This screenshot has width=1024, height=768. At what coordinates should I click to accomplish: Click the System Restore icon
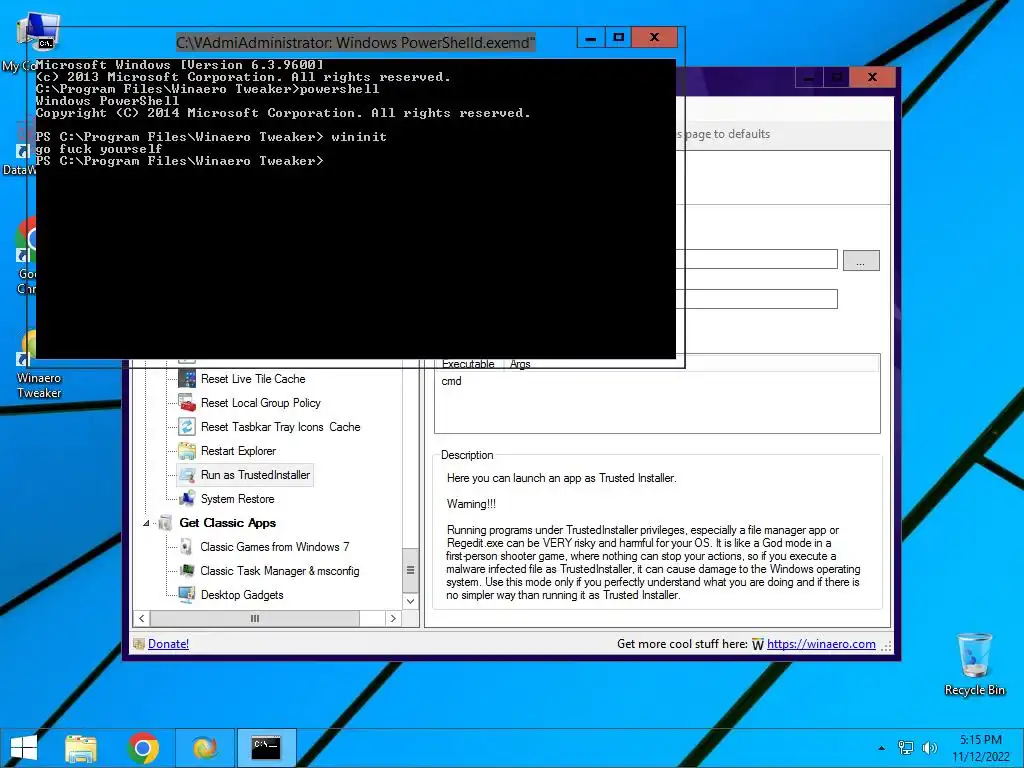[187, 499]
